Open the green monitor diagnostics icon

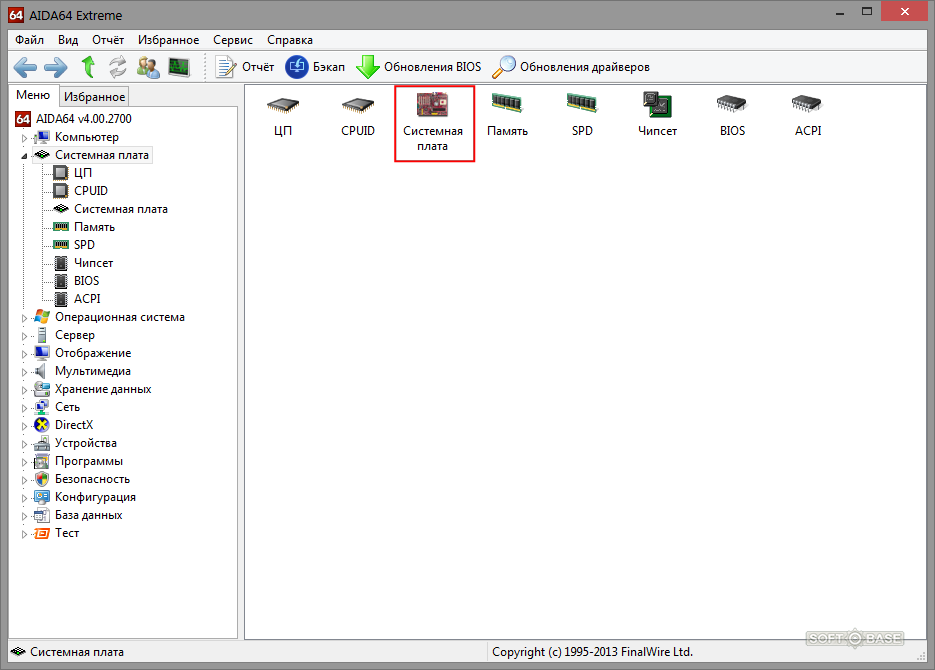click(x=179, y=67)
